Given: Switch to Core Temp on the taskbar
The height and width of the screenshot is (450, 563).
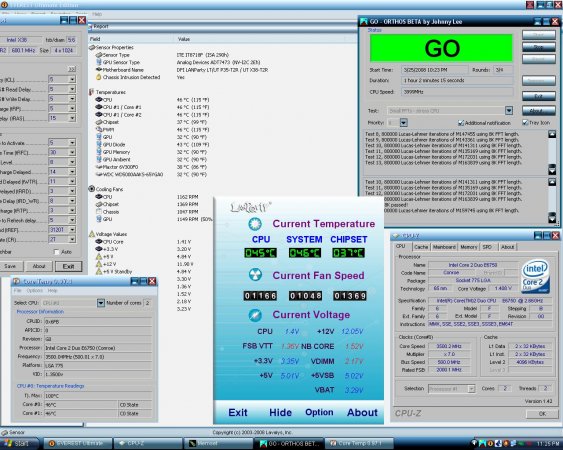Looking at the screenshot, I should point(359,444).
